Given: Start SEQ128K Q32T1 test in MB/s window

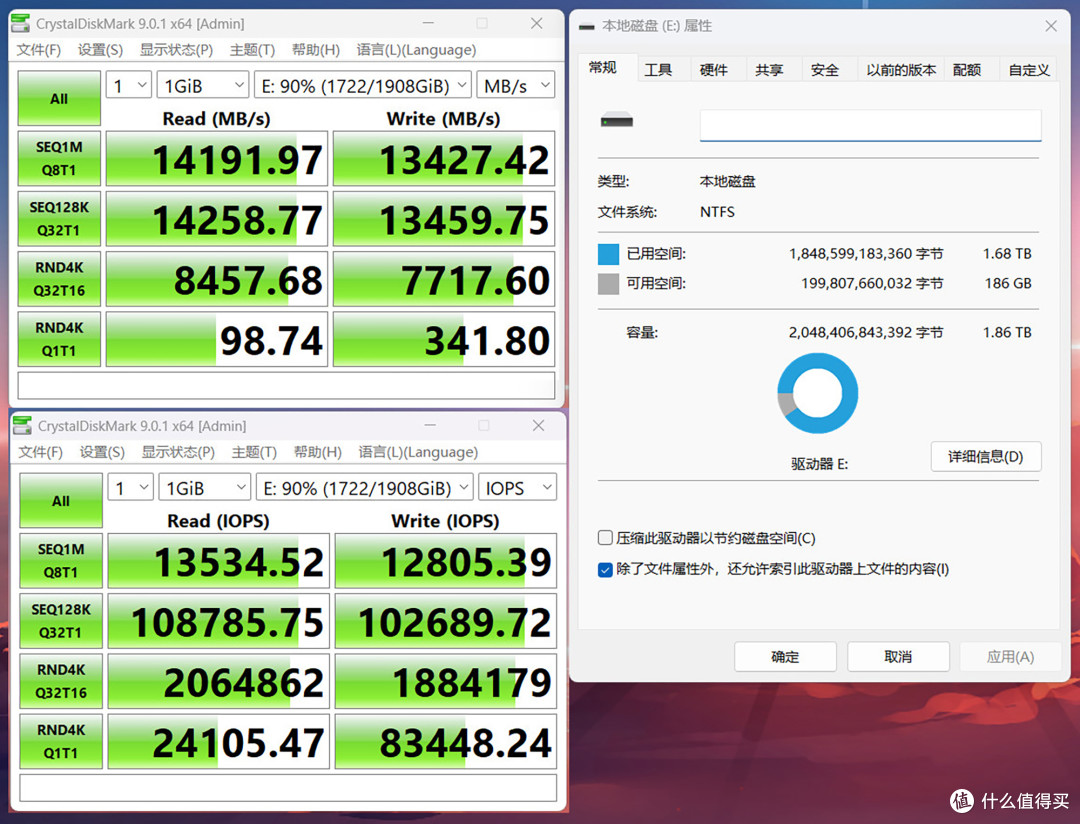Looking at the screenshot, I should click(59, 218).
